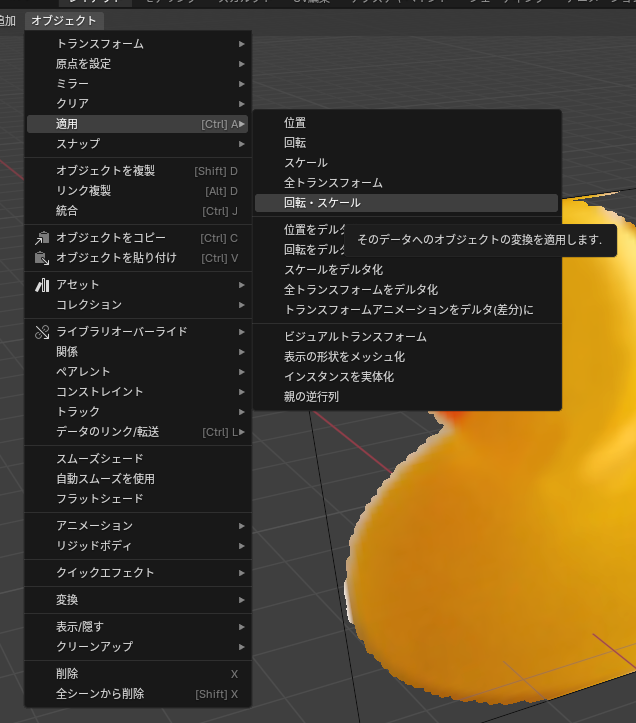Choose 全トランスフォームをデルタ化
The width and height of the screenshot is (636, 723).
click(406, 290)
